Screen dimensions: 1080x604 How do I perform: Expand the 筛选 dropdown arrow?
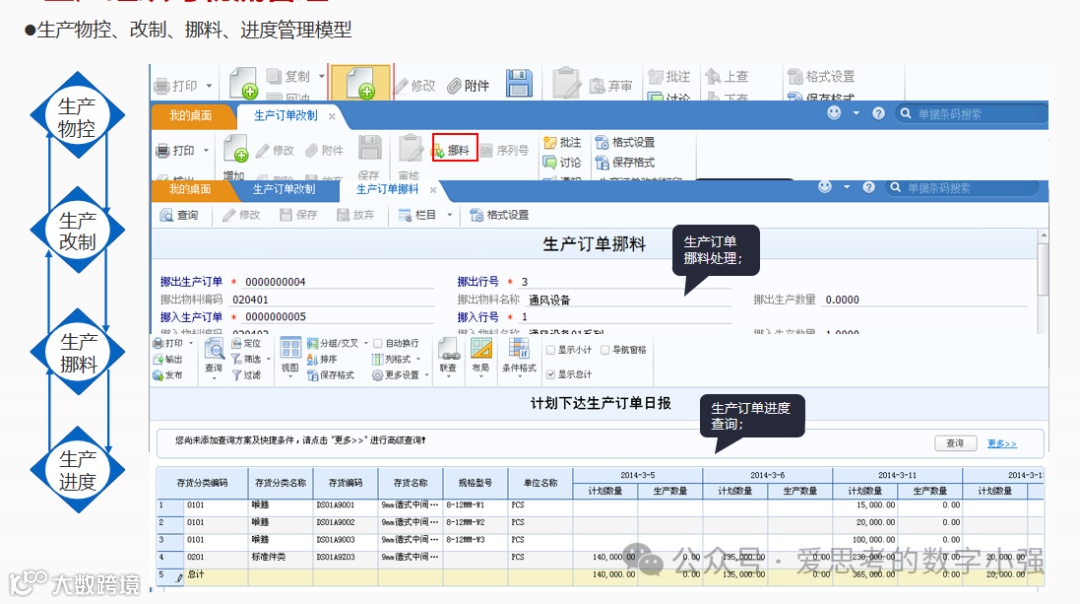click(x=268, y=360)
